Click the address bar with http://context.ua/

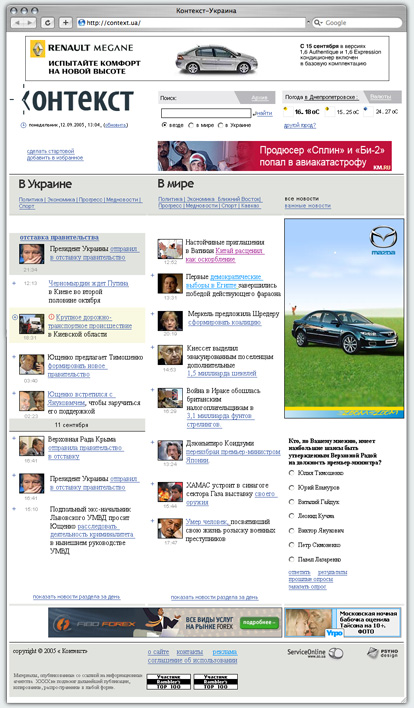click(x=191, y=23)
